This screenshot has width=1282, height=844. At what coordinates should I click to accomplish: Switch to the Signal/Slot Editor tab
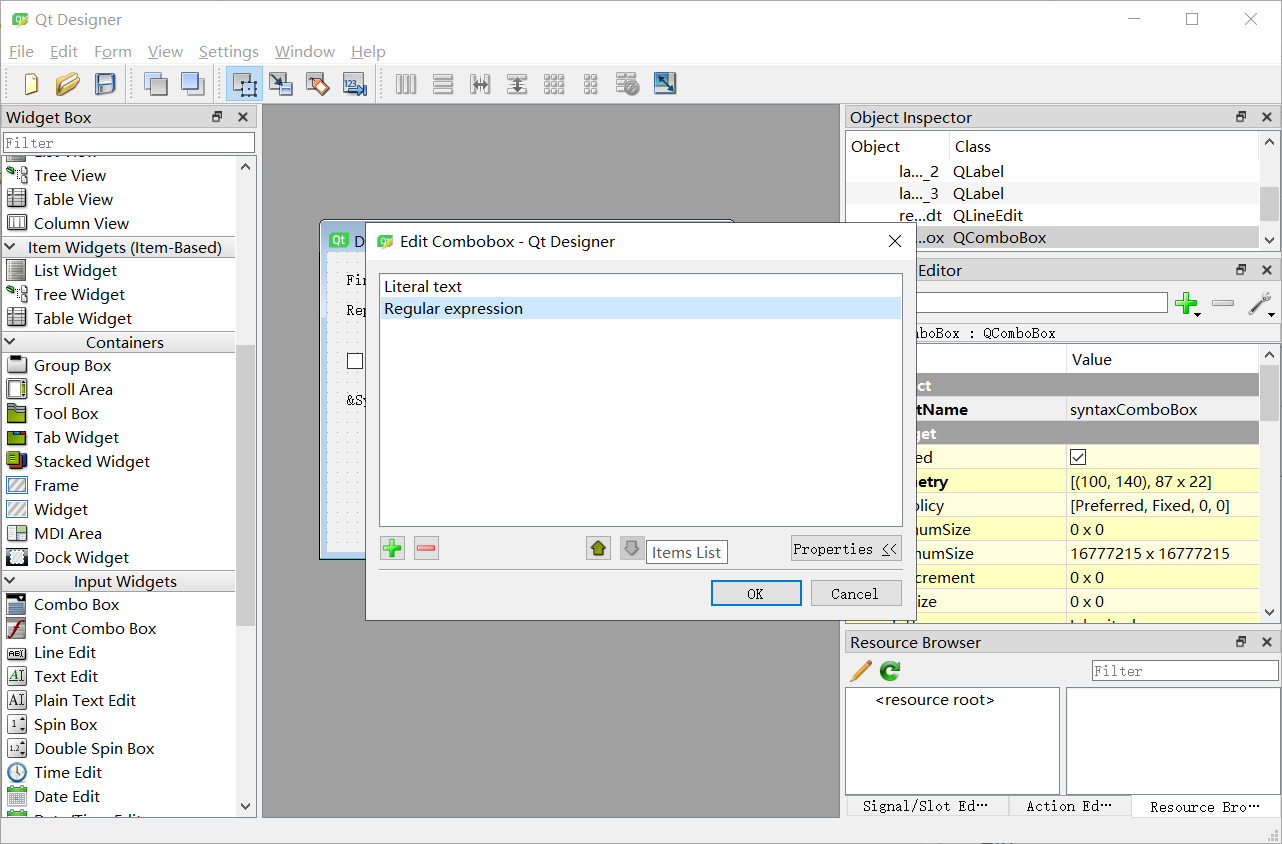point(926,806)
